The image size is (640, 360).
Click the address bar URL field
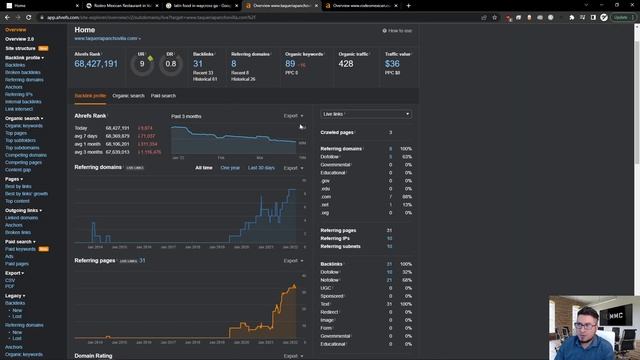tap(257, 18)
